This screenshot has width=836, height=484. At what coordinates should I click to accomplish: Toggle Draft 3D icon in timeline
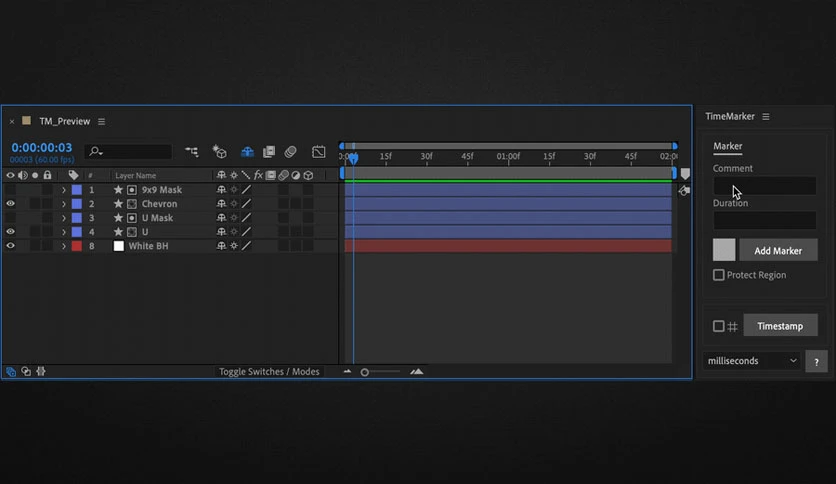click(220, 152)
